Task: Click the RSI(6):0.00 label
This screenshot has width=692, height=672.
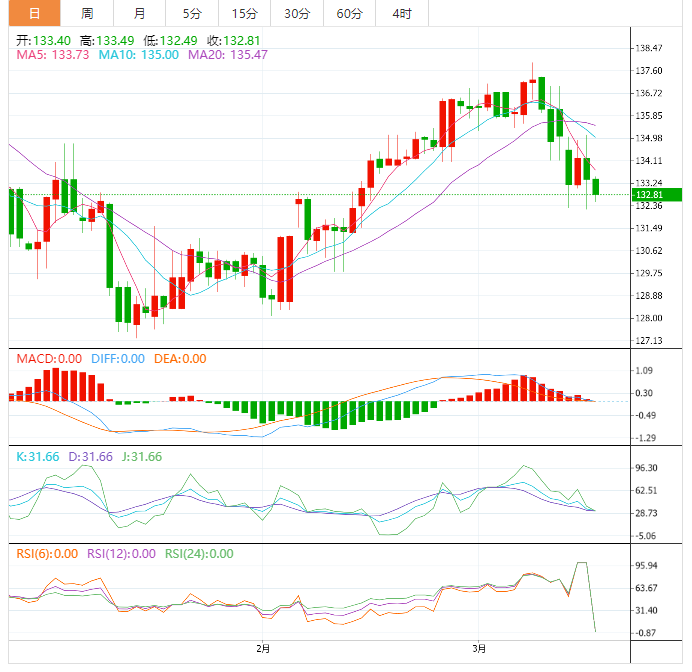Action: tap(47, 554)
